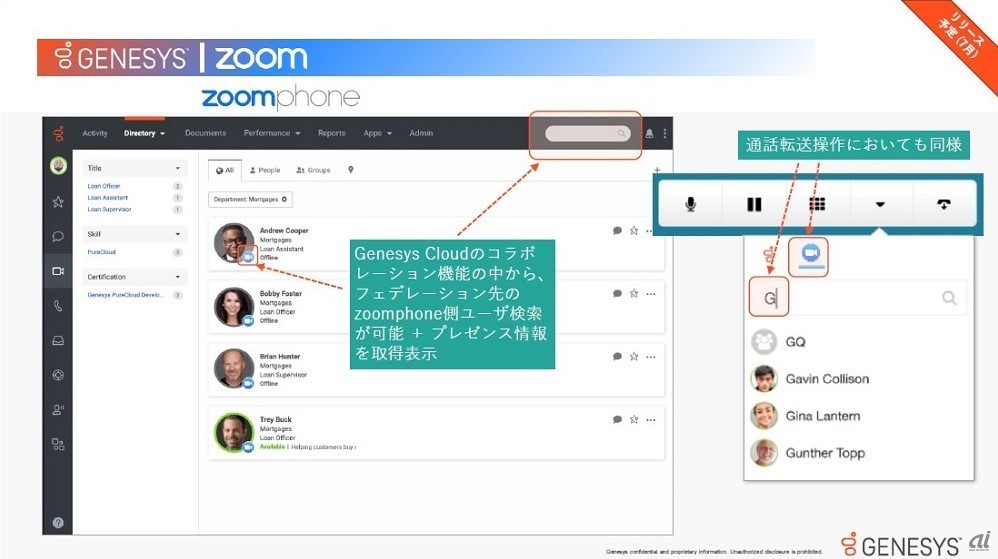Expand the Title filter section
Screen dimensions: 998x559
coord(134,168)
